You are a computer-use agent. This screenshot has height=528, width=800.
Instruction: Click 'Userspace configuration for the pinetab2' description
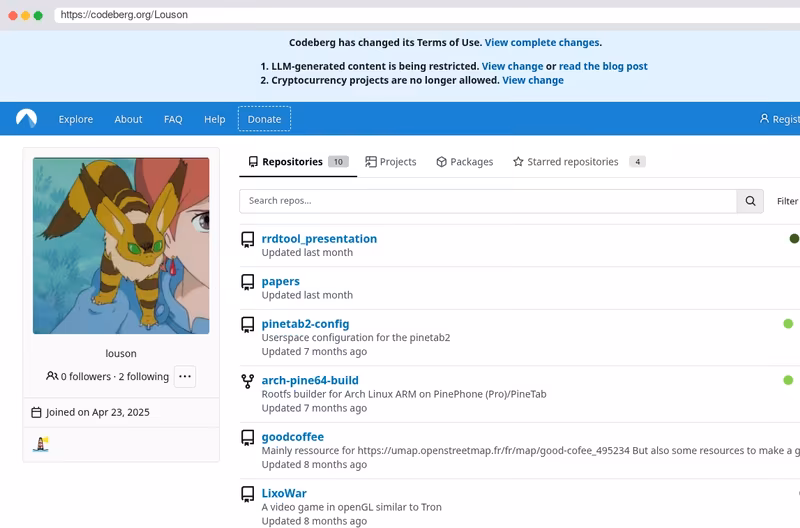pyautogui.click(x=356, y=338)
